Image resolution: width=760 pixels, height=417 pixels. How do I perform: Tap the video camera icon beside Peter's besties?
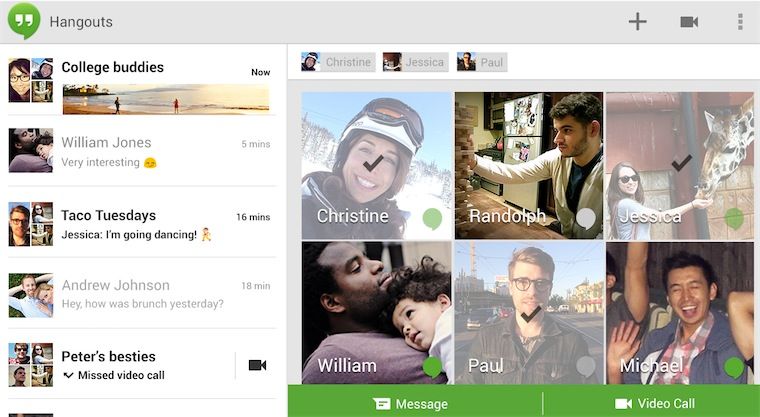pyautogui.click(x=257, y=365)
